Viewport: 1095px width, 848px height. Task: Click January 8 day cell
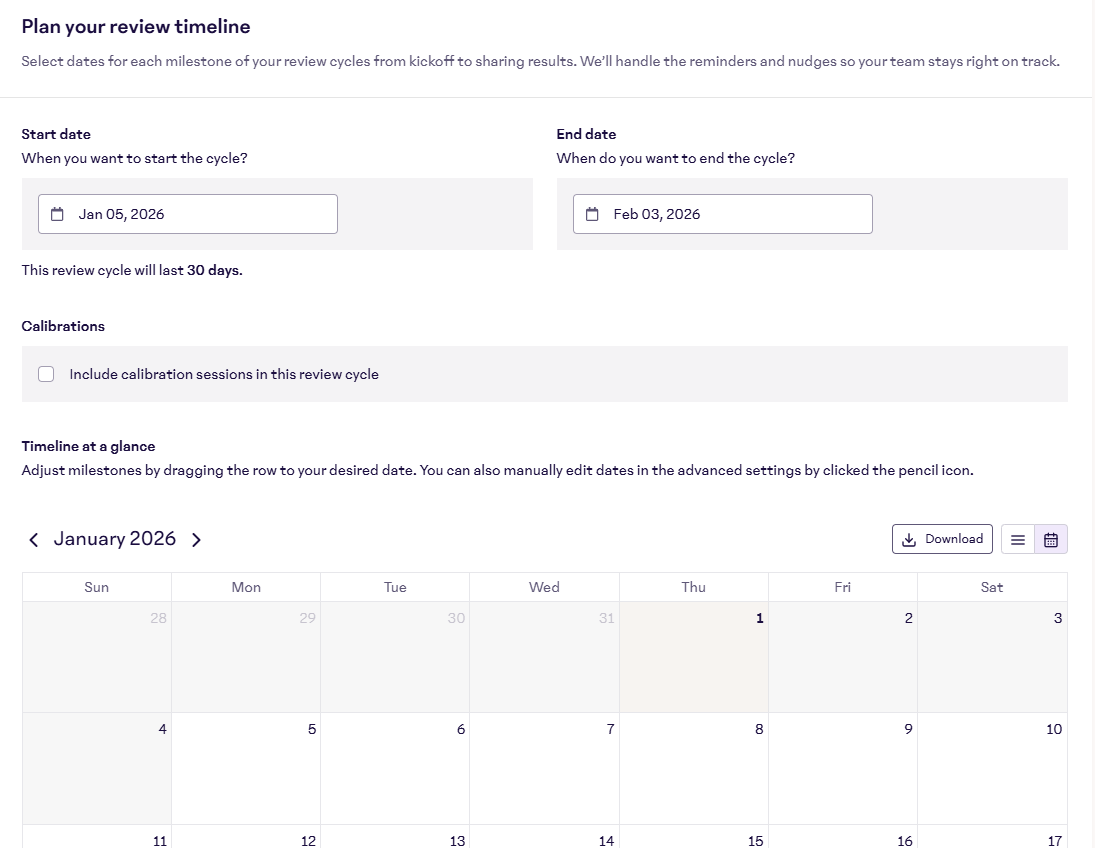(694, 767)
